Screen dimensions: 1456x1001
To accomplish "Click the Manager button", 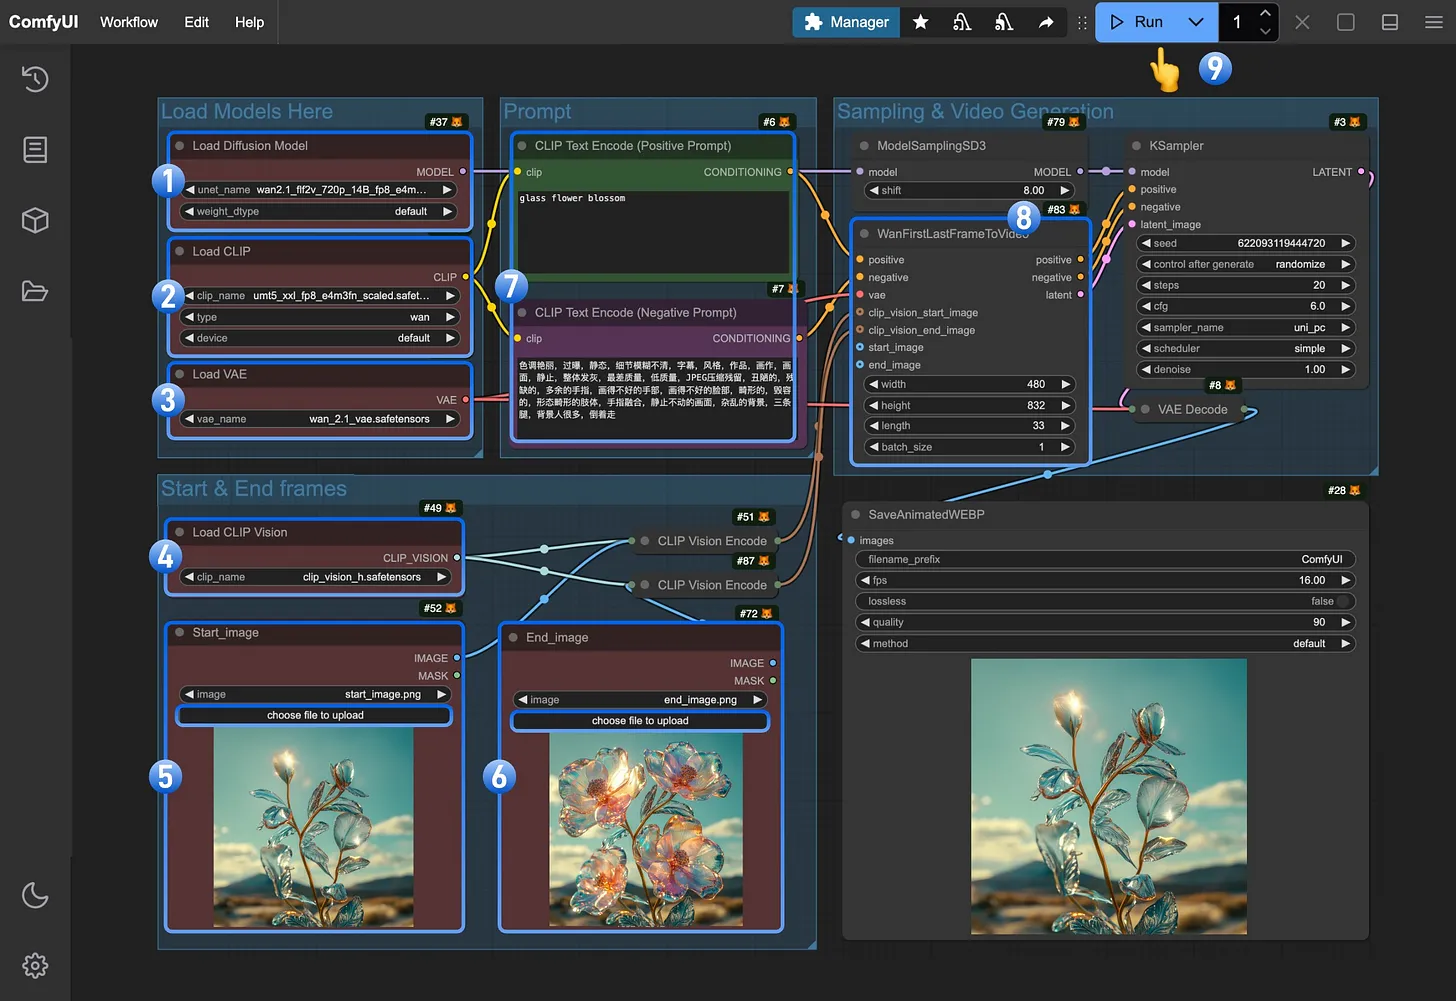I will point(846,22).
